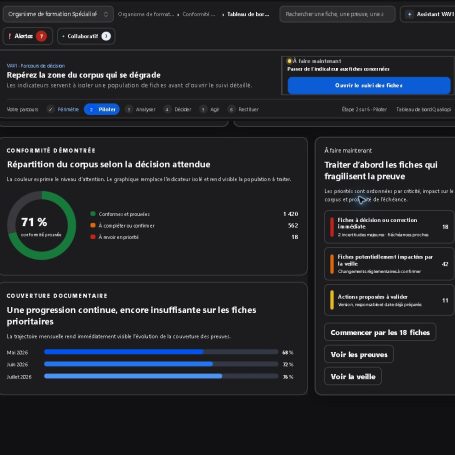Click 'Commencer par les 18 fiches'
This screenshot has width=455, height=455.
pyautogui.click(x=380, y=332)
